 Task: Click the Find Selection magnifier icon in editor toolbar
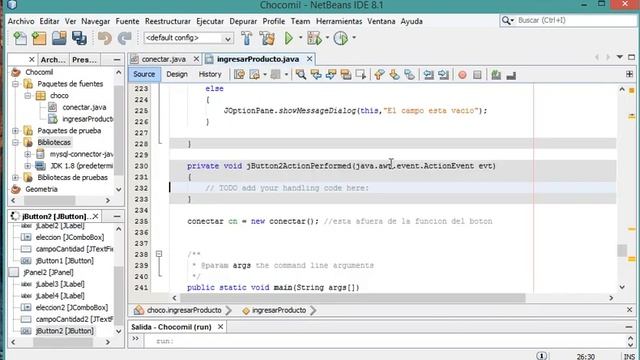301,74
